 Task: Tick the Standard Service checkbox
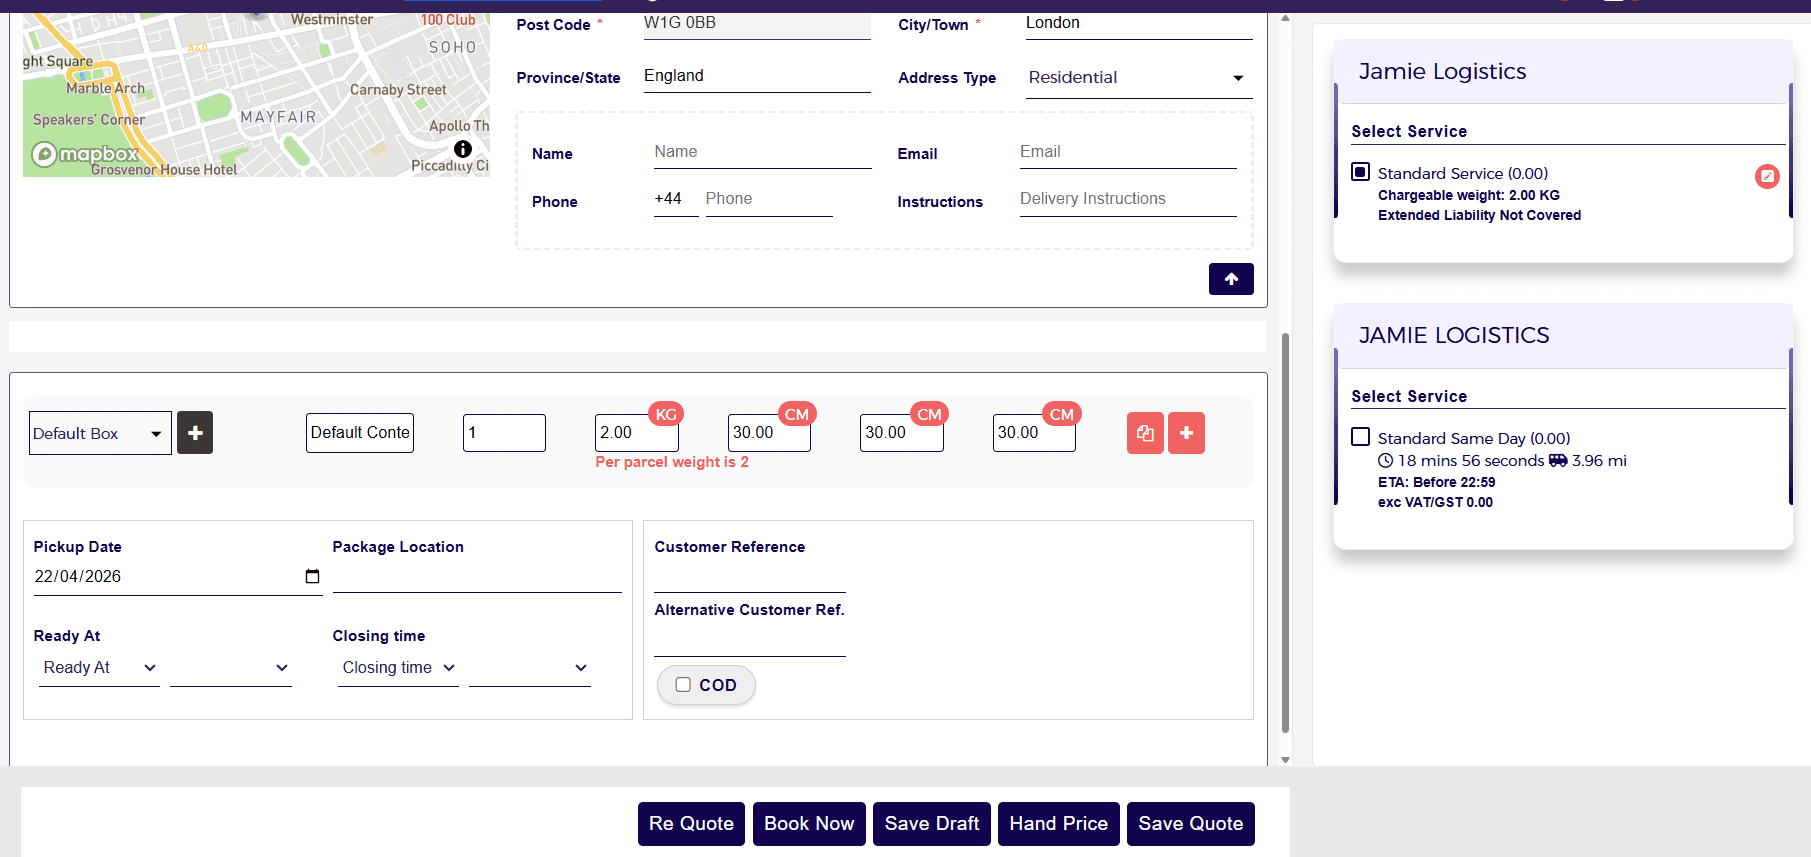click(1360, 172)
